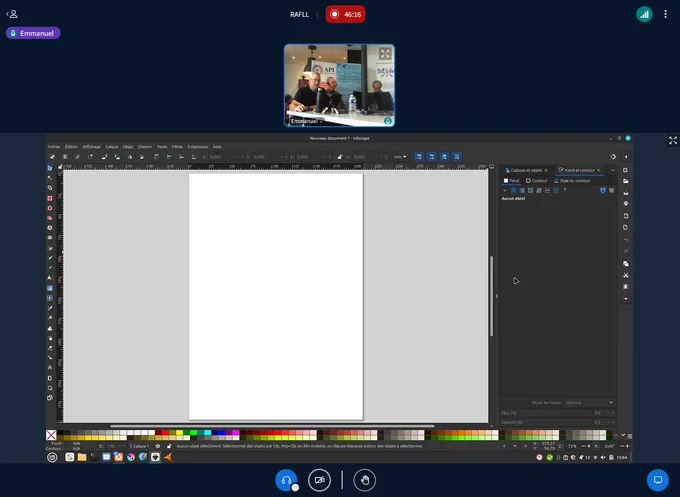The height and width of the screenshot is (497, 680).
Task: Click the question mark unset paint icon
Action: click(564, 190)
